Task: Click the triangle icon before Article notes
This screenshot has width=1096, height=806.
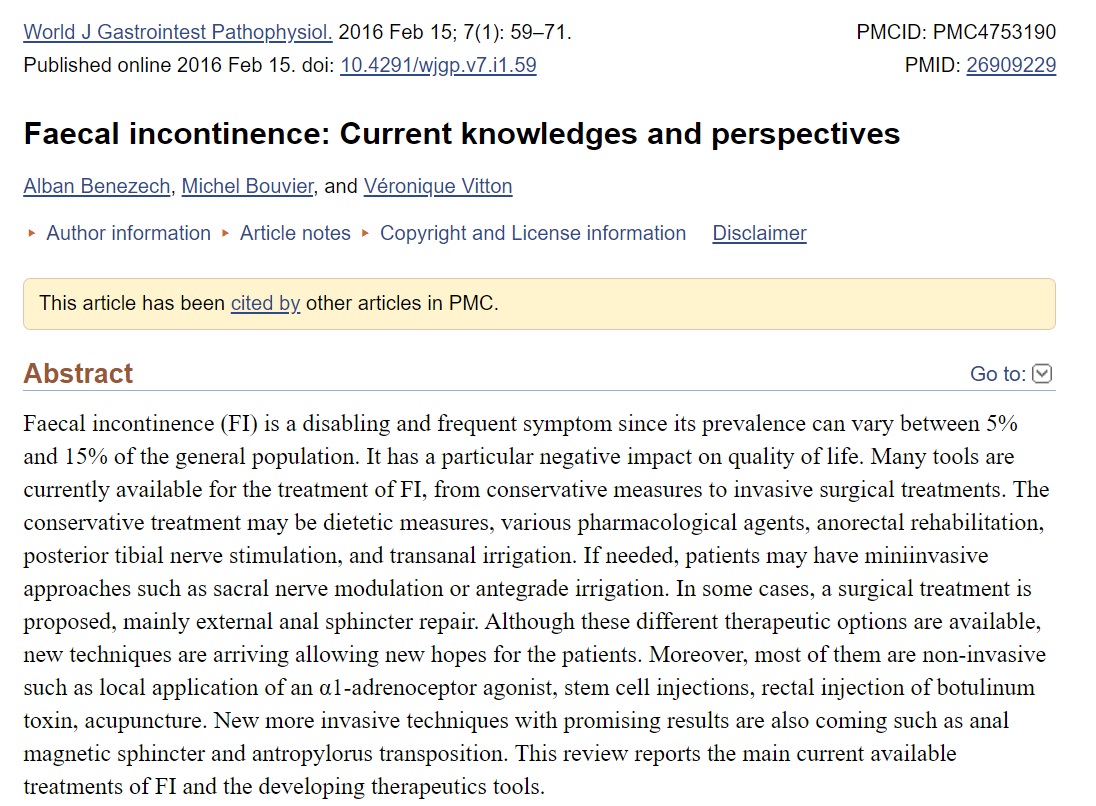Action: point(225,233)
